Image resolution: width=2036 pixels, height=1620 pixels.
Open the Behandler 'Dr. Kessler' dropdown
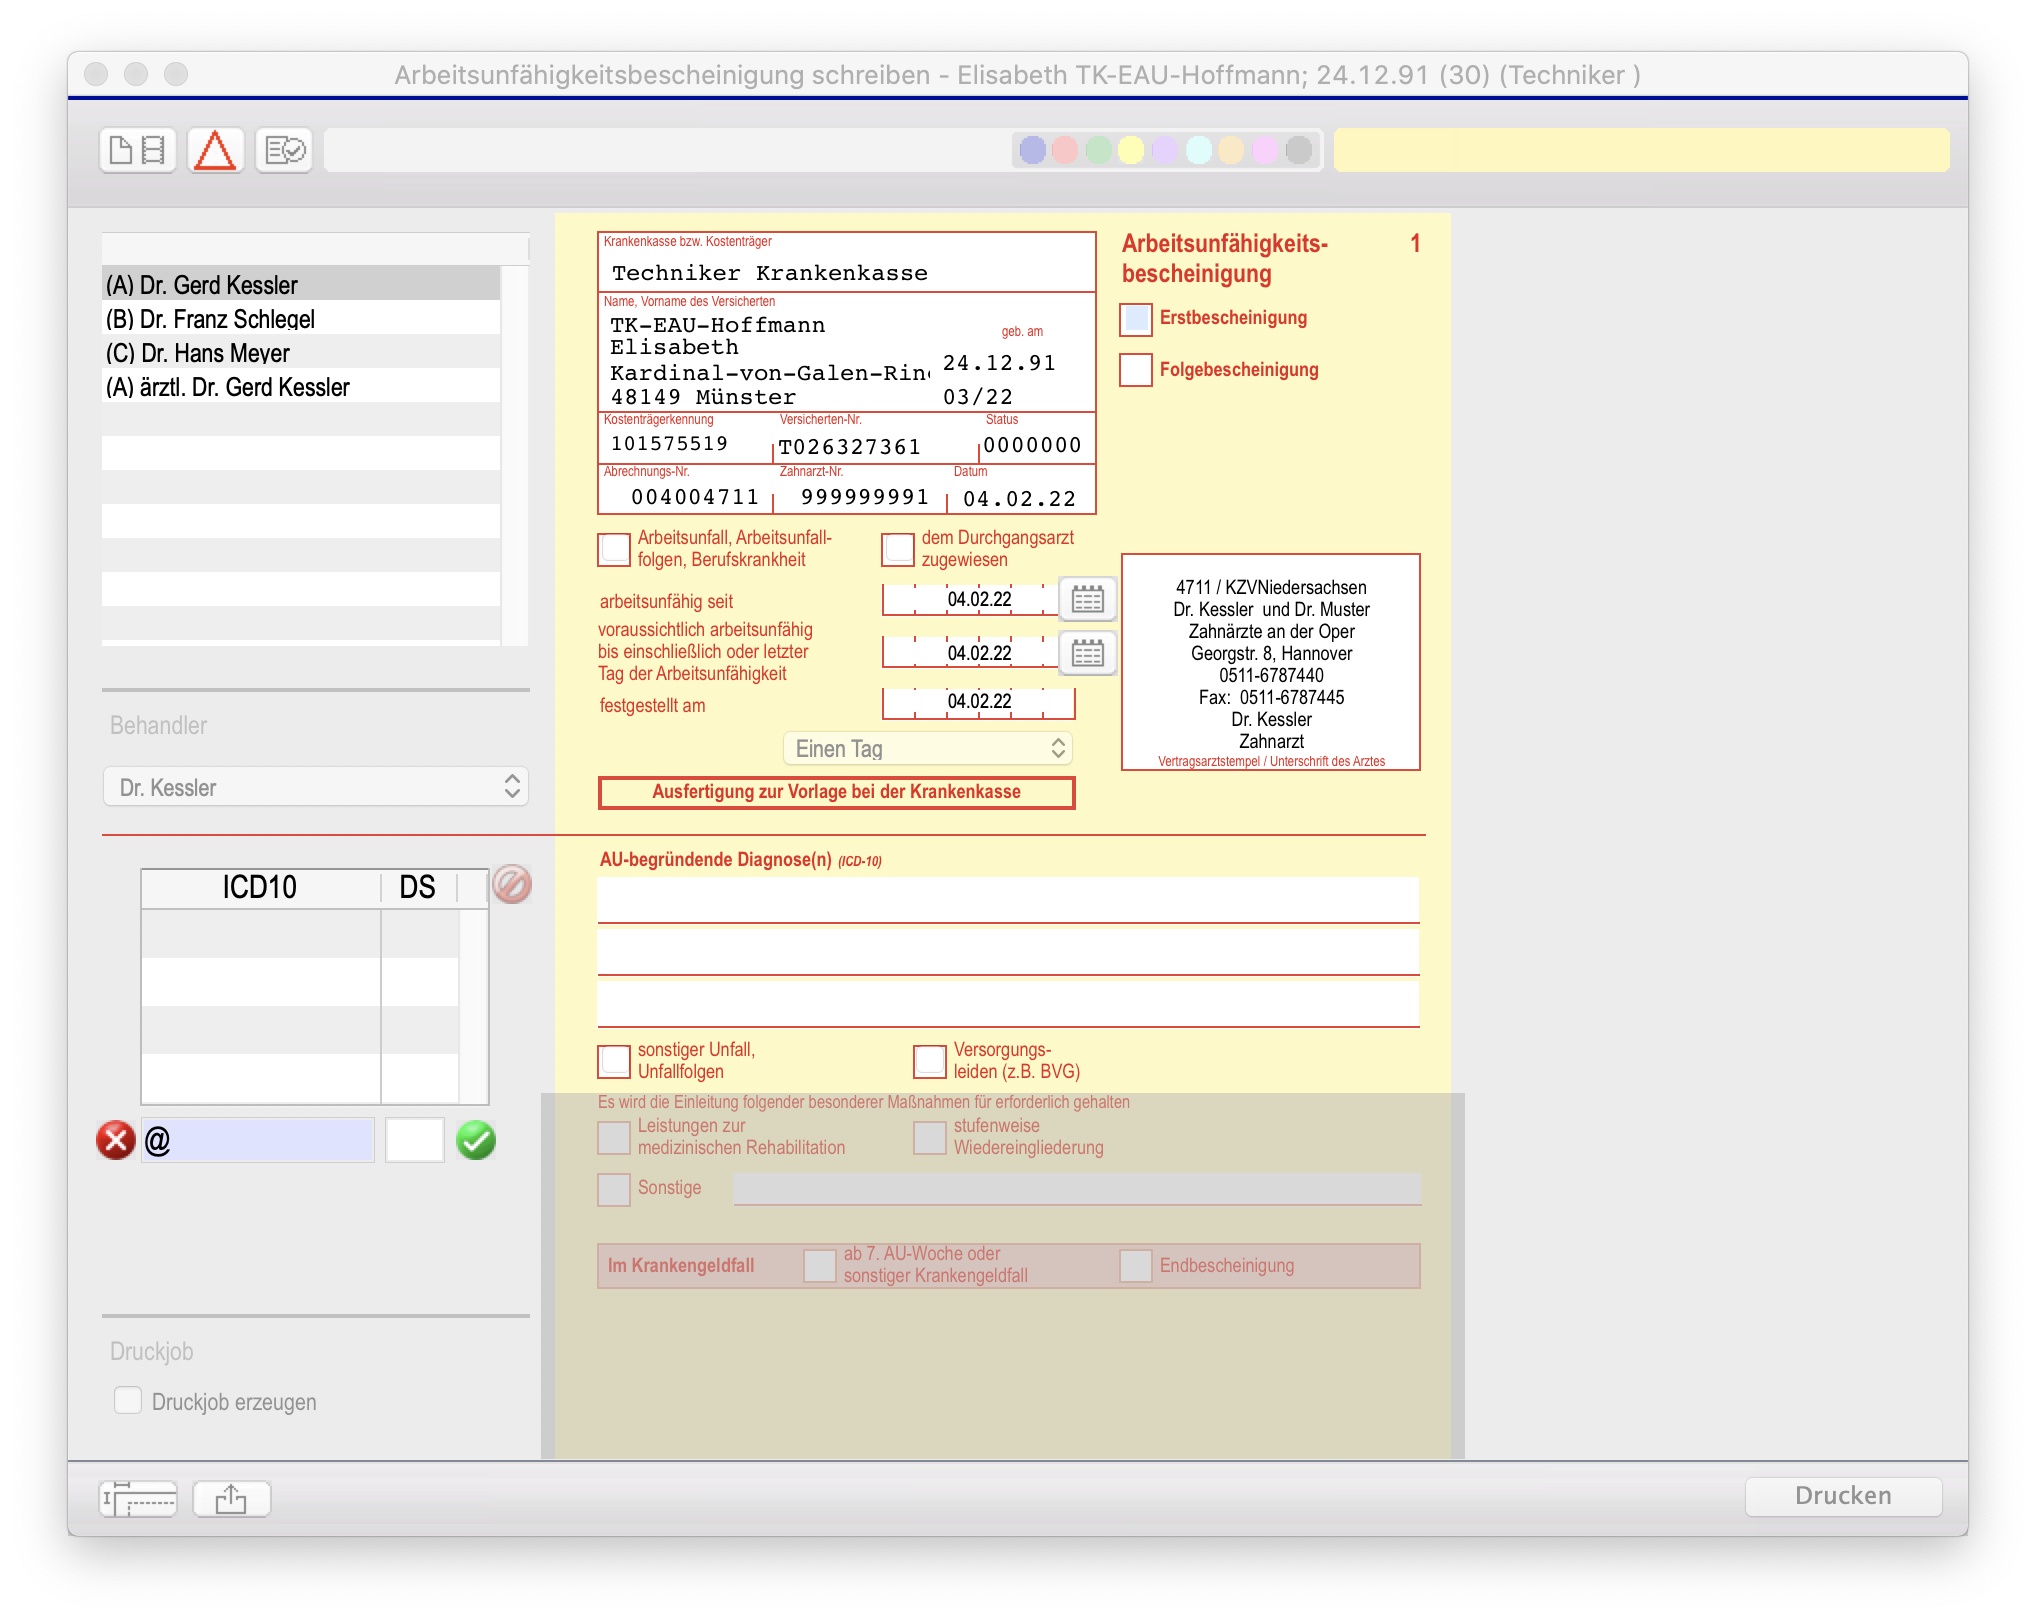[315, 787]
